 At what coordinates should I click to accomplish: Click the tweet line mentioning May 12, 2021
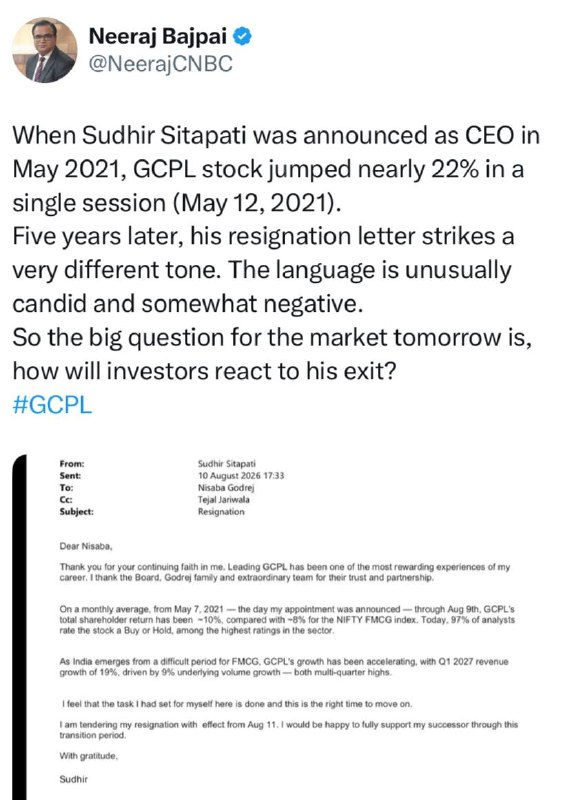177,203
